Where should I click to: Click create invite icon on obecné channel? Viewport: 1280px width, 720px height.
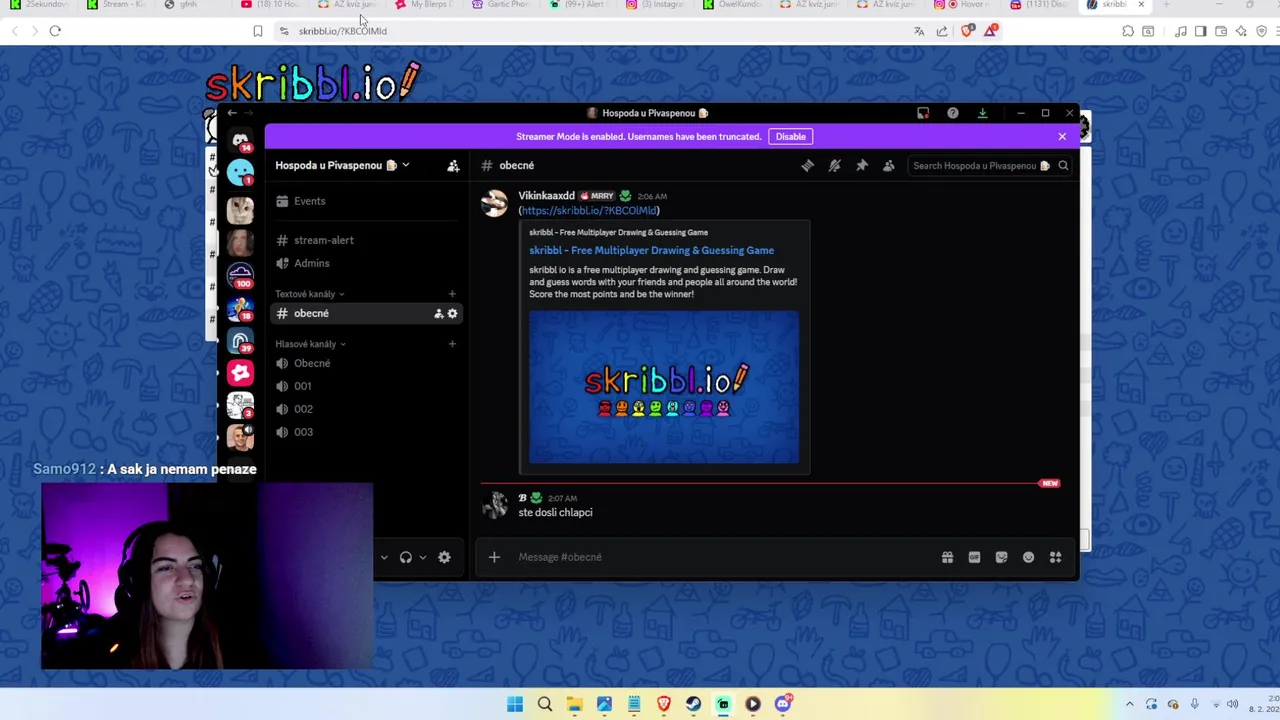pos(438,314)
